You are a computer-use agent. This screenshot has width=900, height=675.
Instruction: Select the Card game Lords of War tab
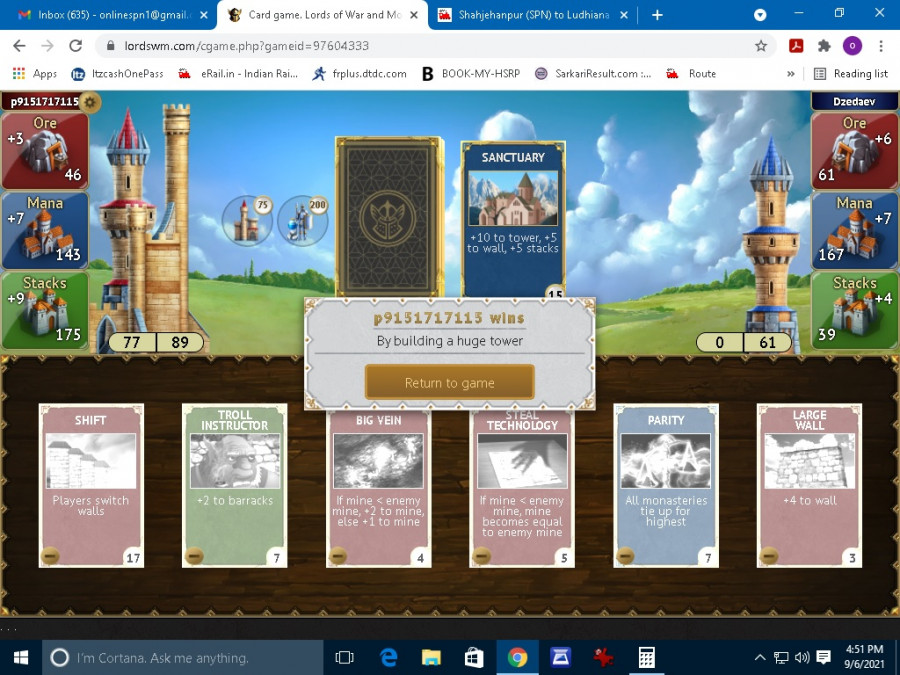(x=322, y=15)
